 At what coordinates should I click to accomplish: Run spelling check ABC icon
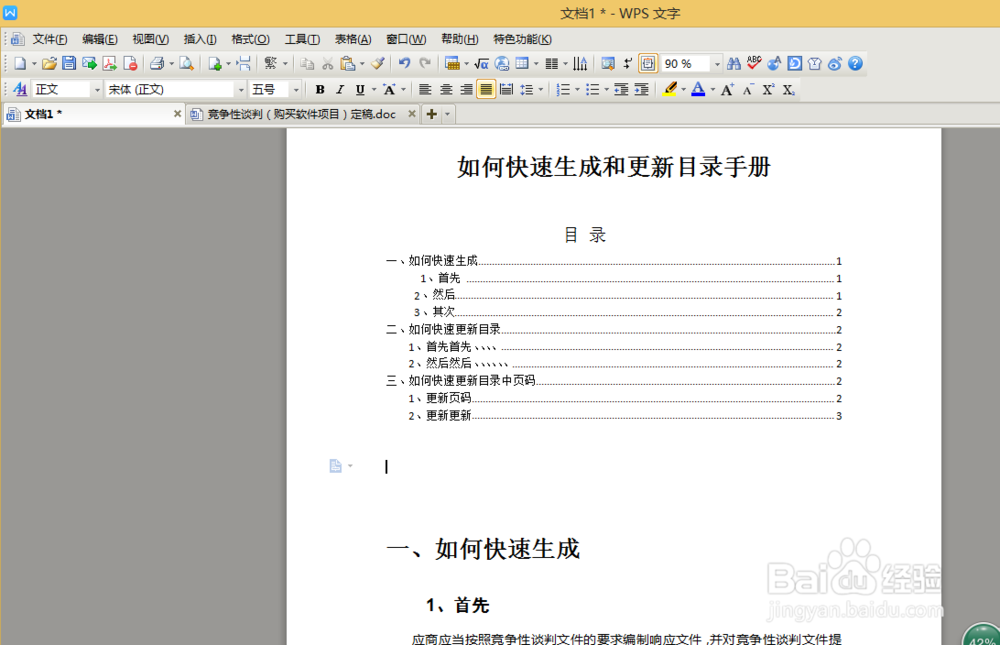click(754, 63)
